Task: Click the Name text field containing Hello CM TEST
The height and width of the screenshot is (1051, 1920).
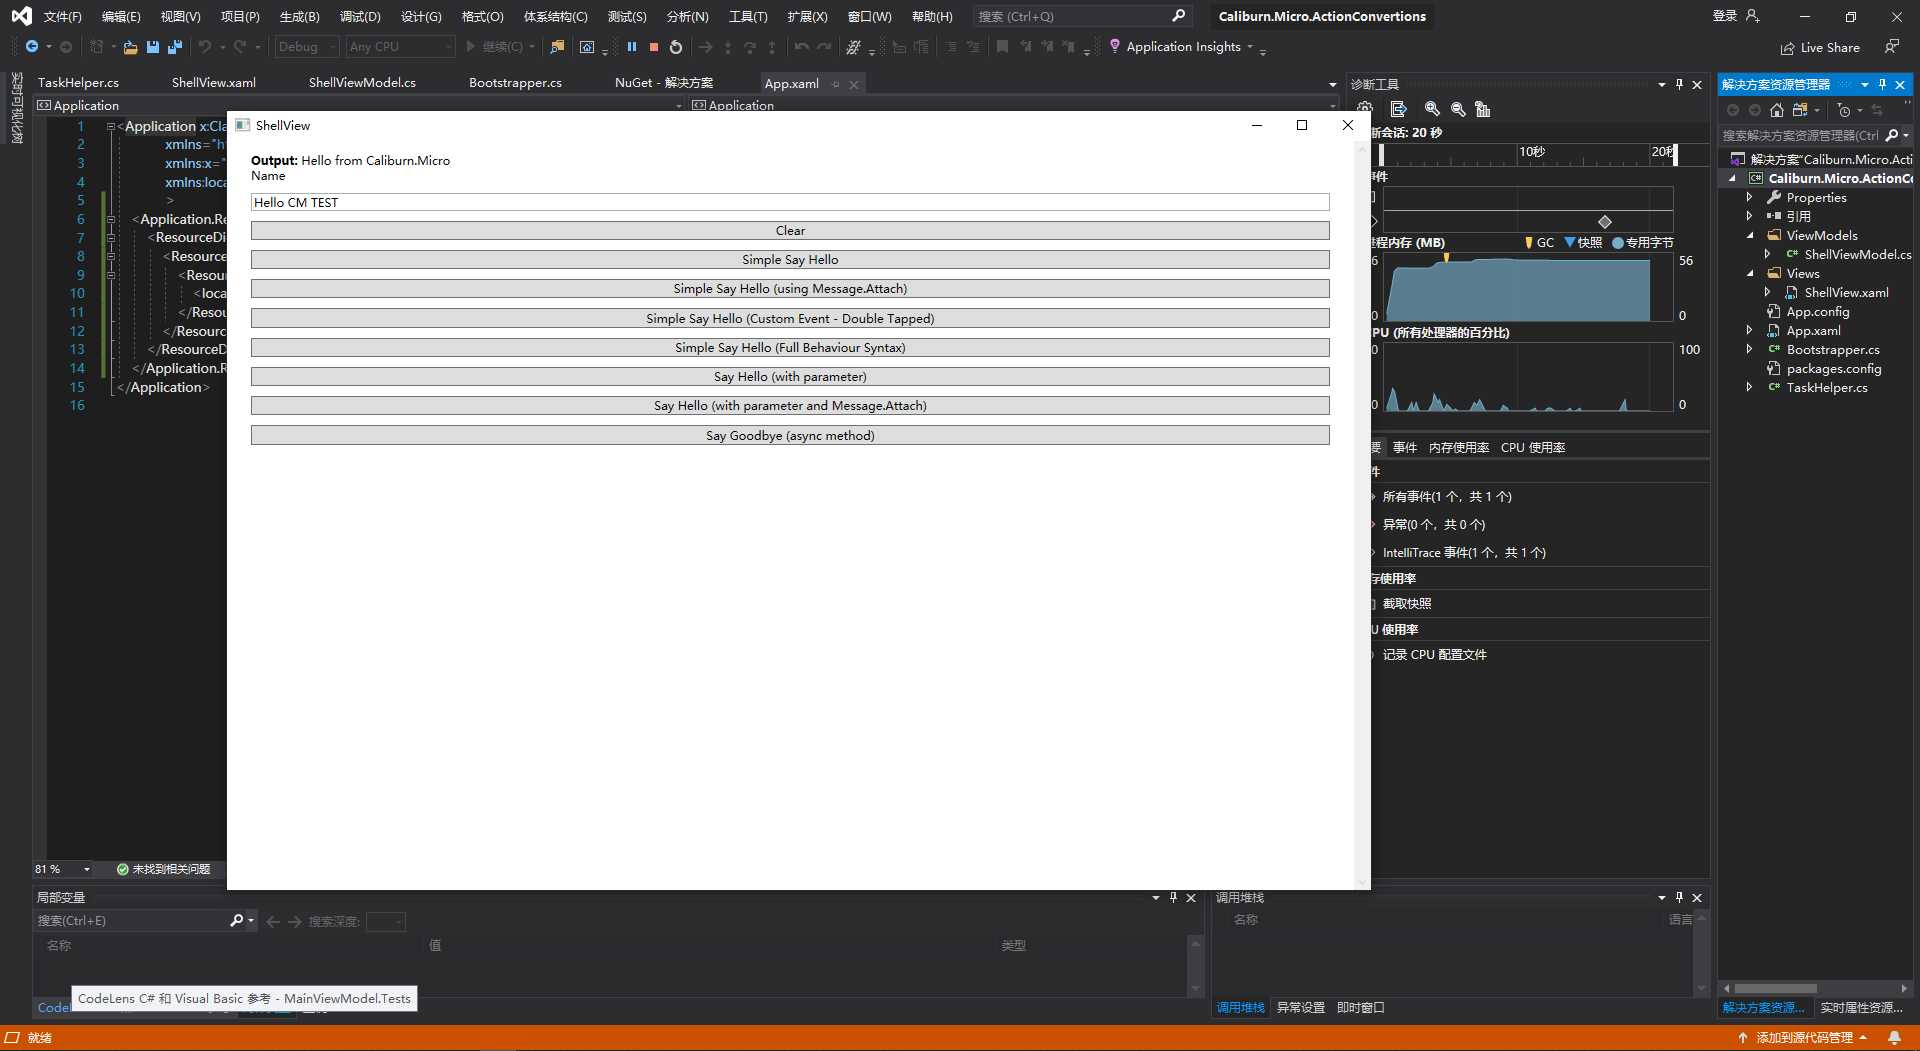Action: point(790,202)
